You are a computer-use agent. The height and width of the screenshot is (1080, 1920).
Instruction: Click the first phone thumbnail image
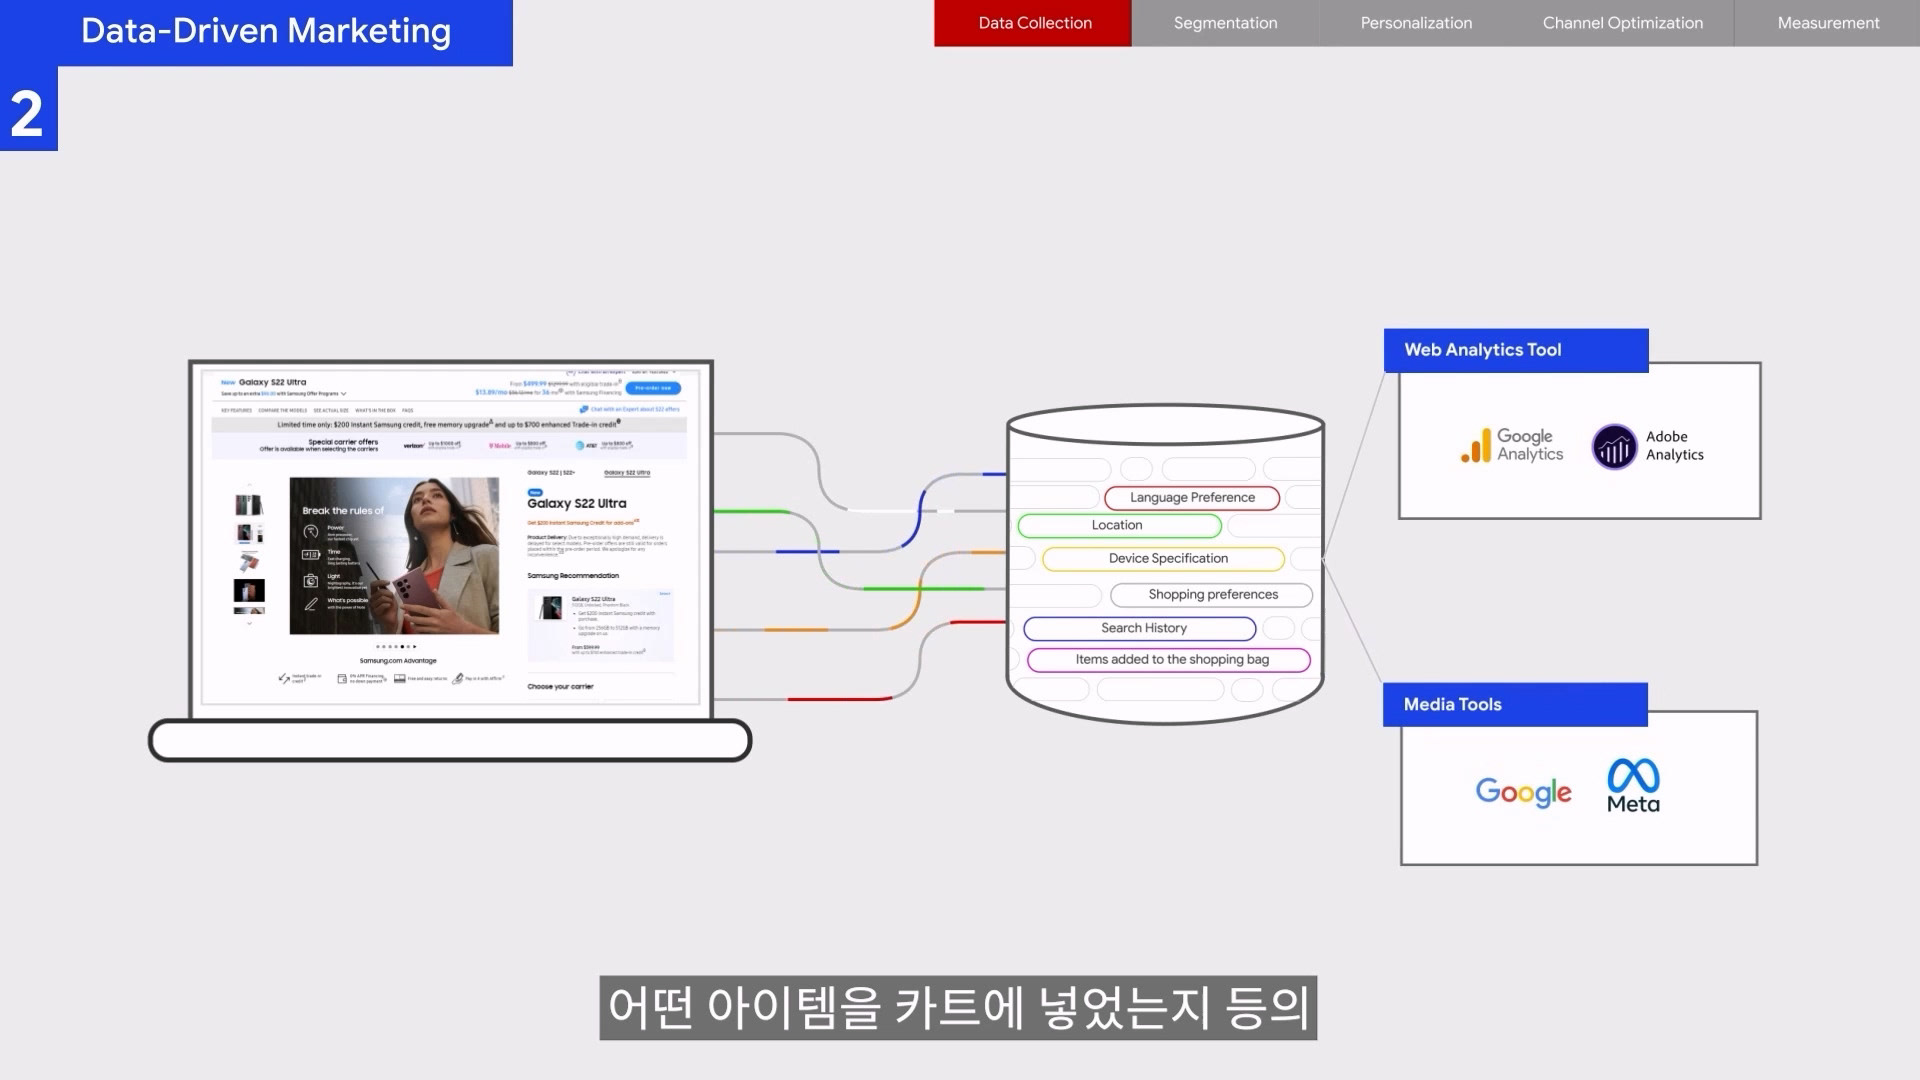pos(249,505)
